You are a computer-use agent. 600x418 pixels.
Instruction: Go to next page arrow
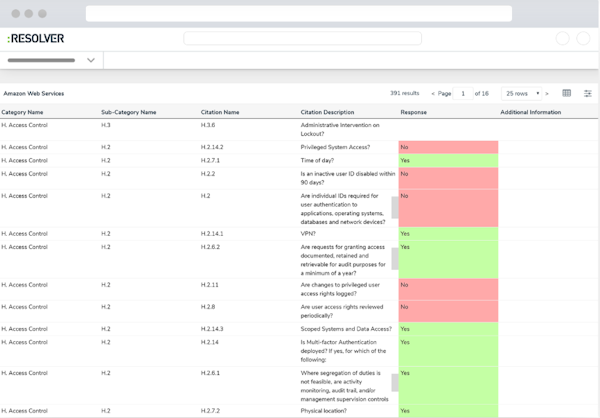tap(547, 93)
